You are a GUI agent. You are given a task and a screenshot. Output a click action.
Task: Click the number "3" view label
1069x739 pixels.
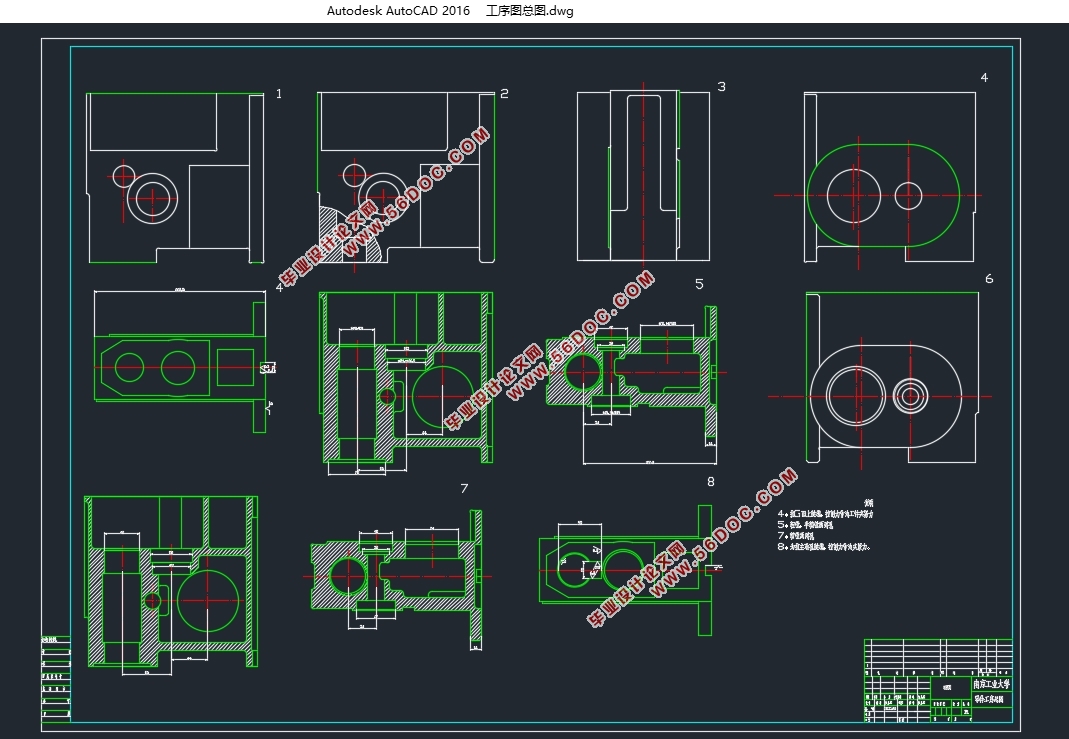[721, 87]
